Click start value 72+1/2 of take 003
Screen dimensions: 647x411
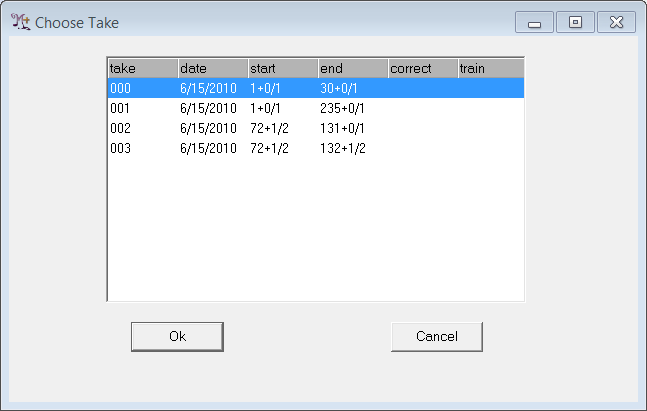269,148
